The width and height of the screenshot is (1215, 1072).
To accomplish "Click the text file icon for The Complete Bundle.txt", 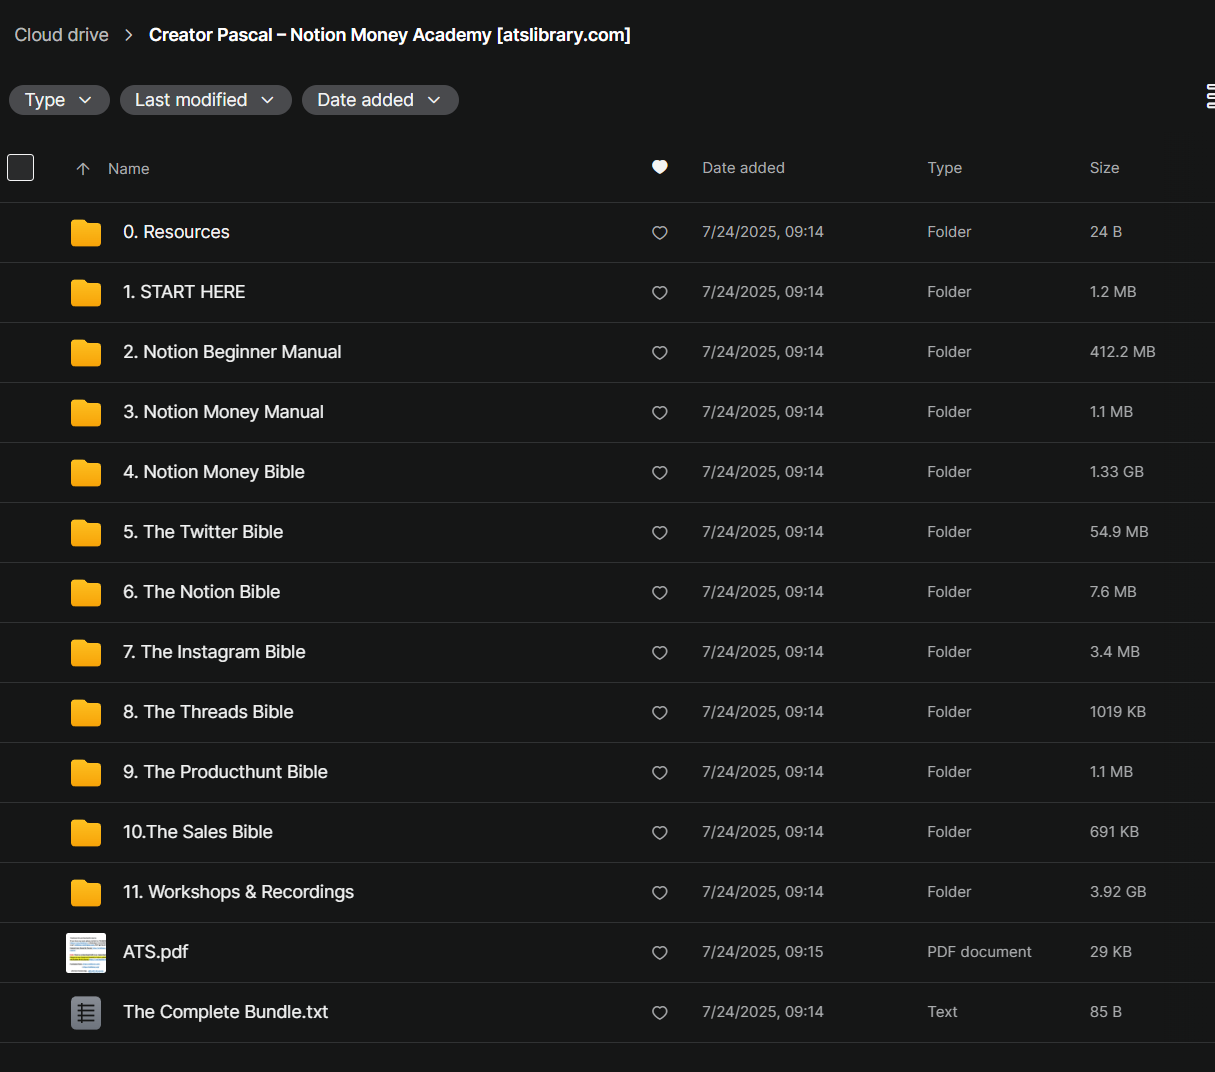I will click(x=86, y=1013).
